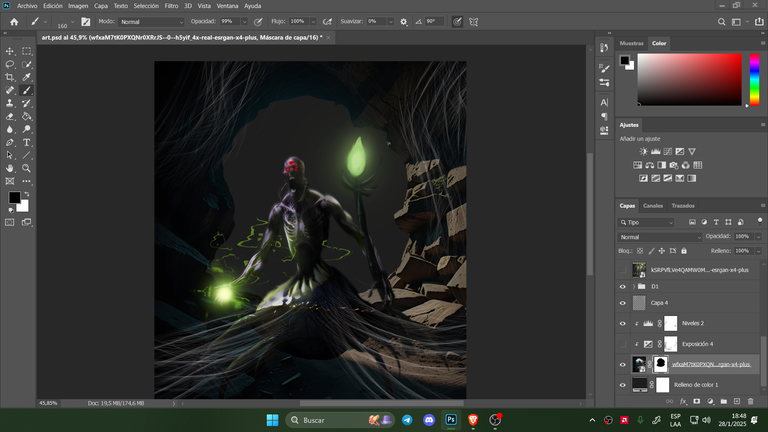Add a Color Balance adjustment

tap(649, 165)
